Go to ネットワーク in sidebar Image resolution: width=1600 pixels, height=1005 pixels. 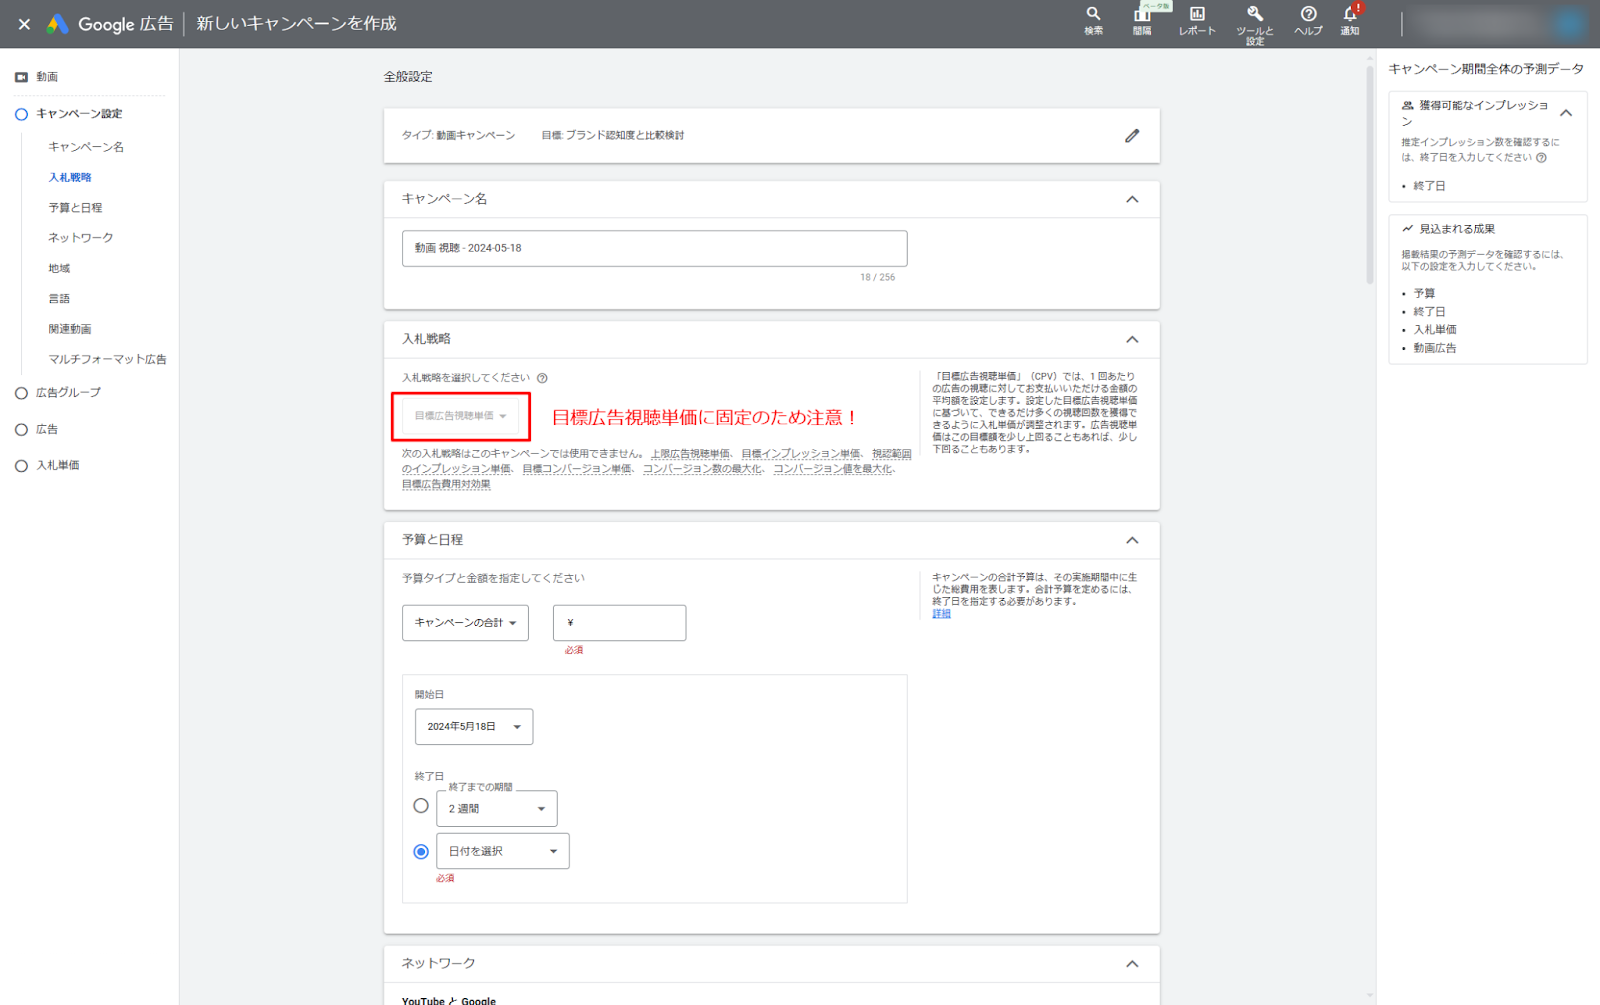click(81, 238)
